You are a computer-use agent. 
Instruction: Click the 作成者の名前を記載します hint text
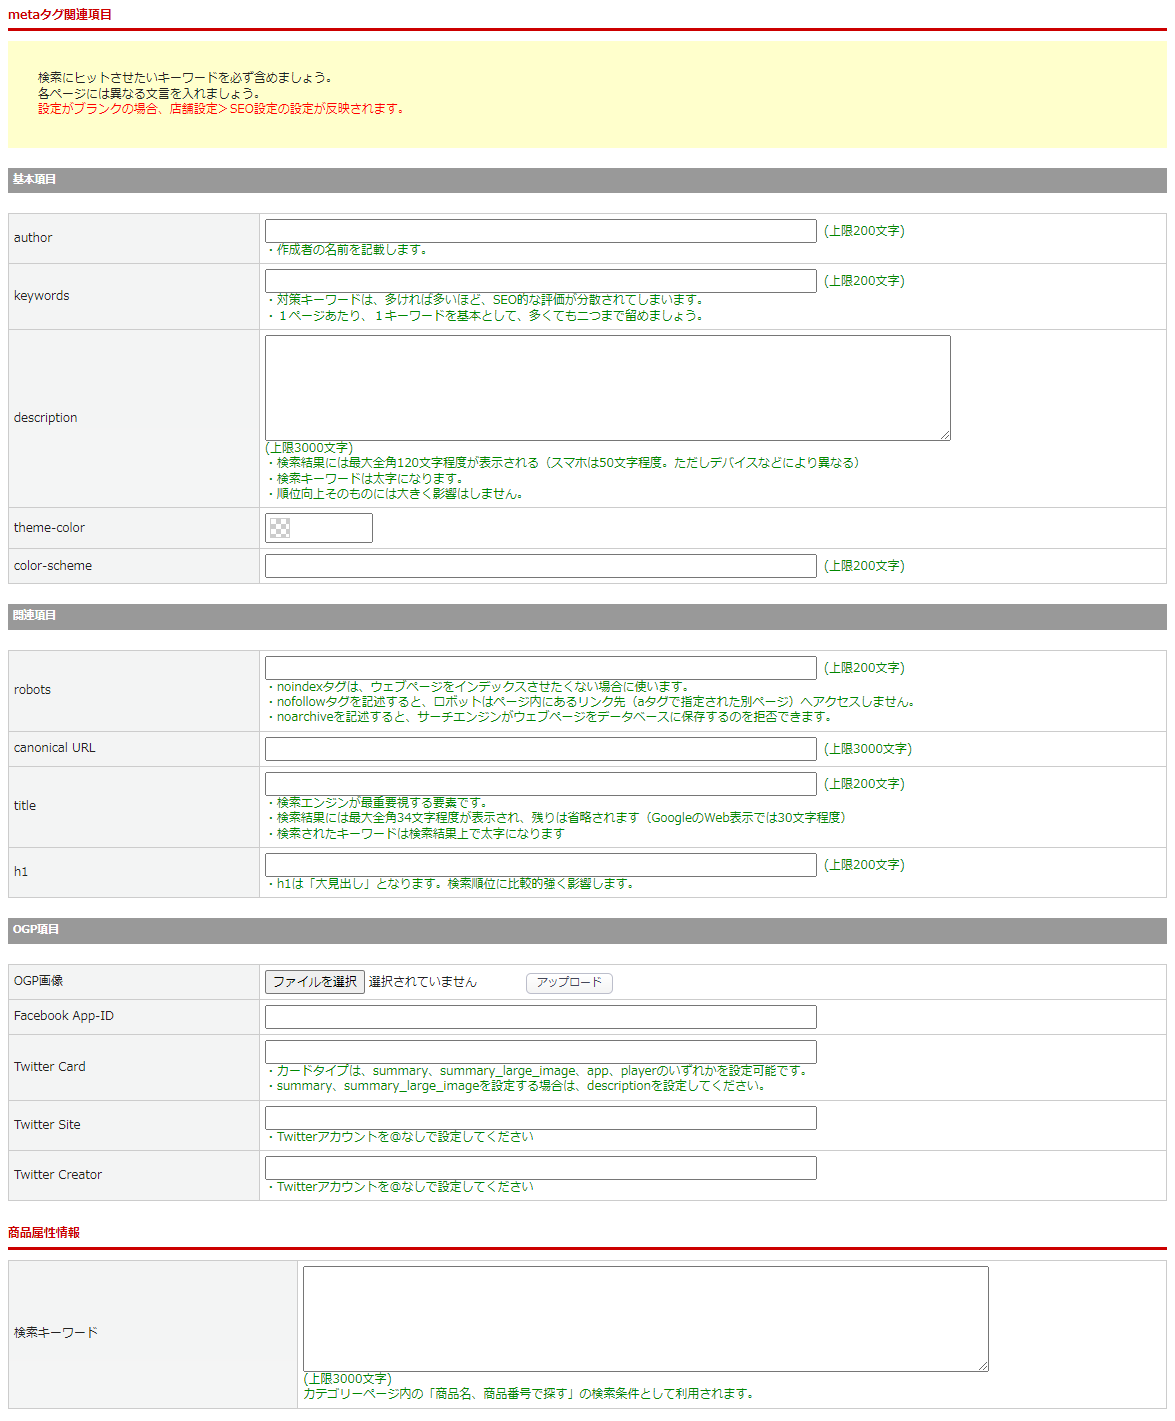click(348, 250)
